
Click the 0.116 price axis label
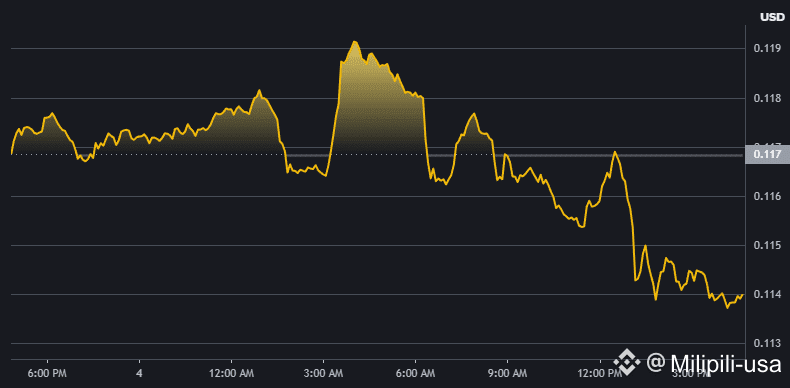pos(767,196)
